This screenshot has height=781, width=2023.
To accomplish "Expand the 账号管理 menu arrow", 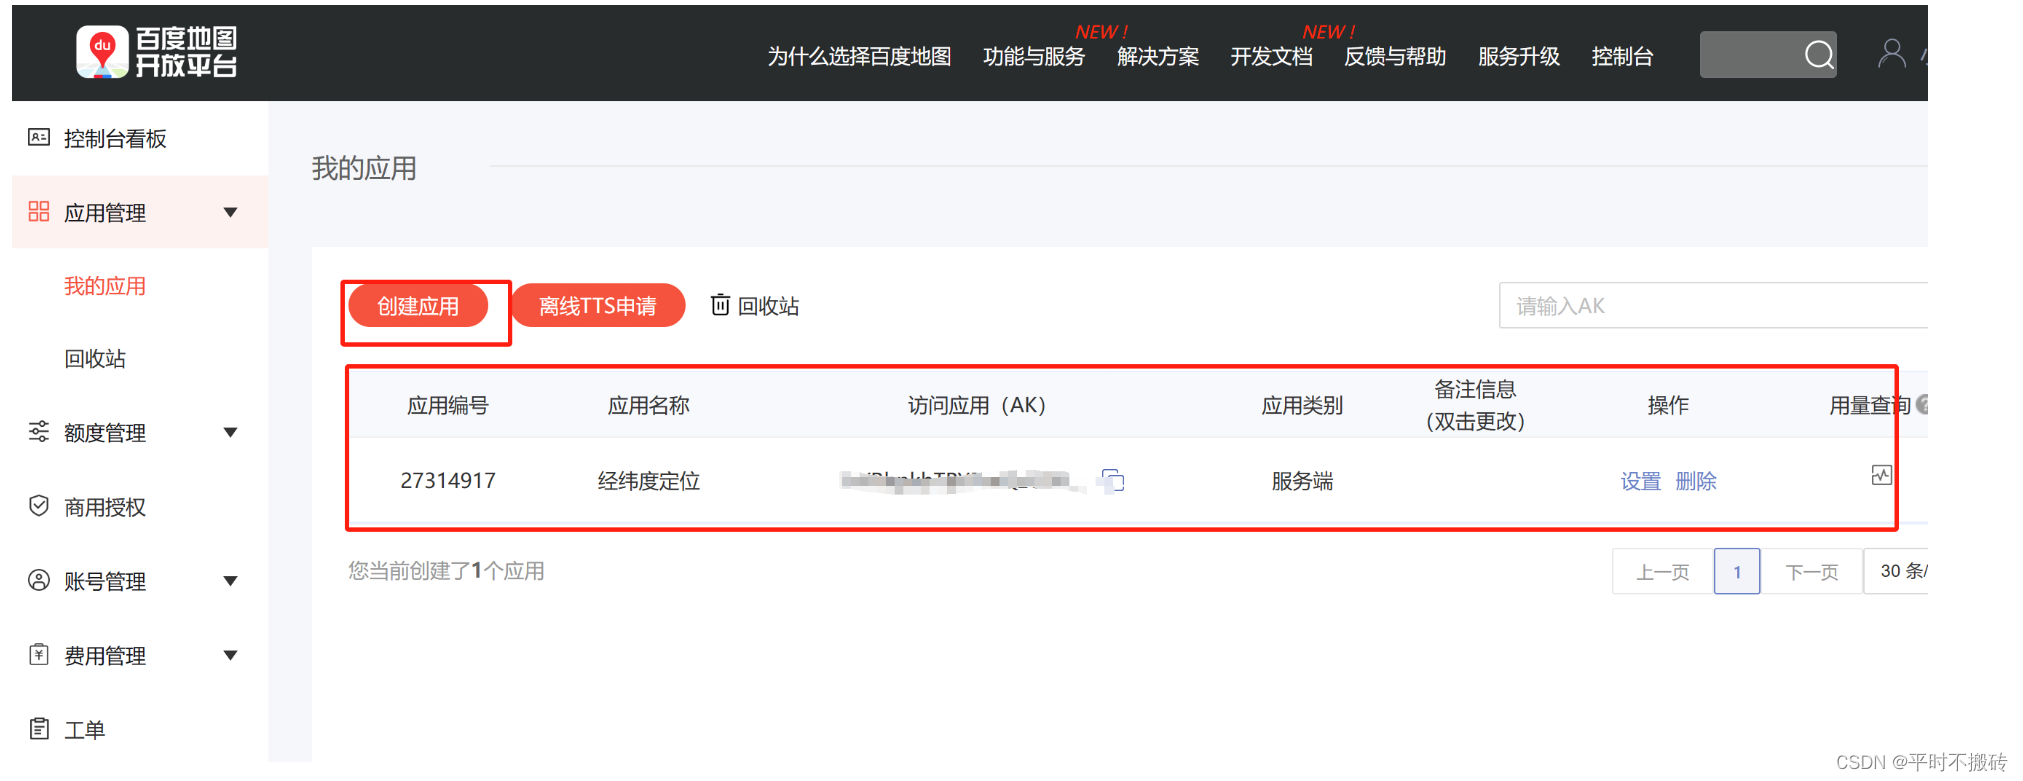I will click(231, 581).
